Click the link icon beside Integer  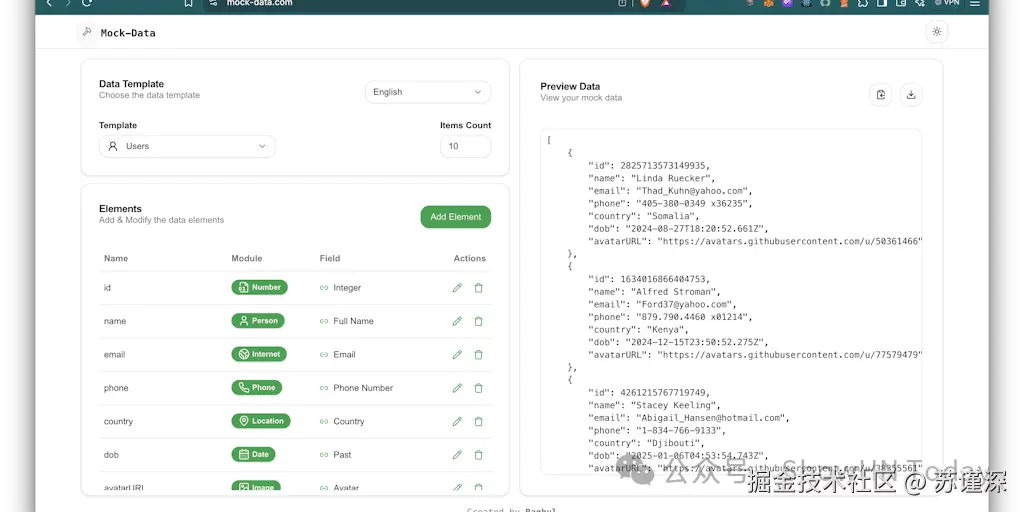[324, 288]
